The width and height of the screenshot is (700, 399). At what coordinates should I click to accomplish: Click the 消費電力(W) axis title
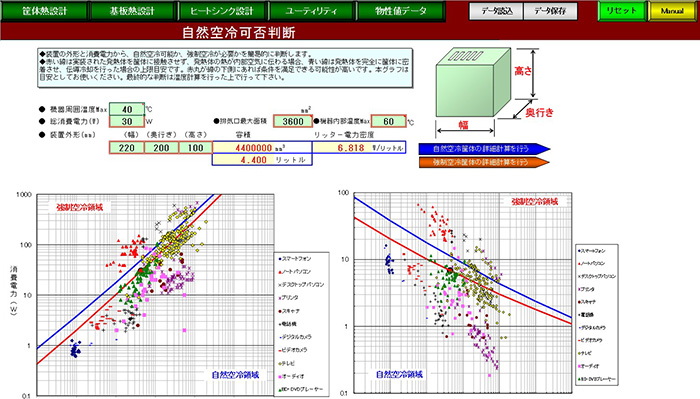(13, 291)
